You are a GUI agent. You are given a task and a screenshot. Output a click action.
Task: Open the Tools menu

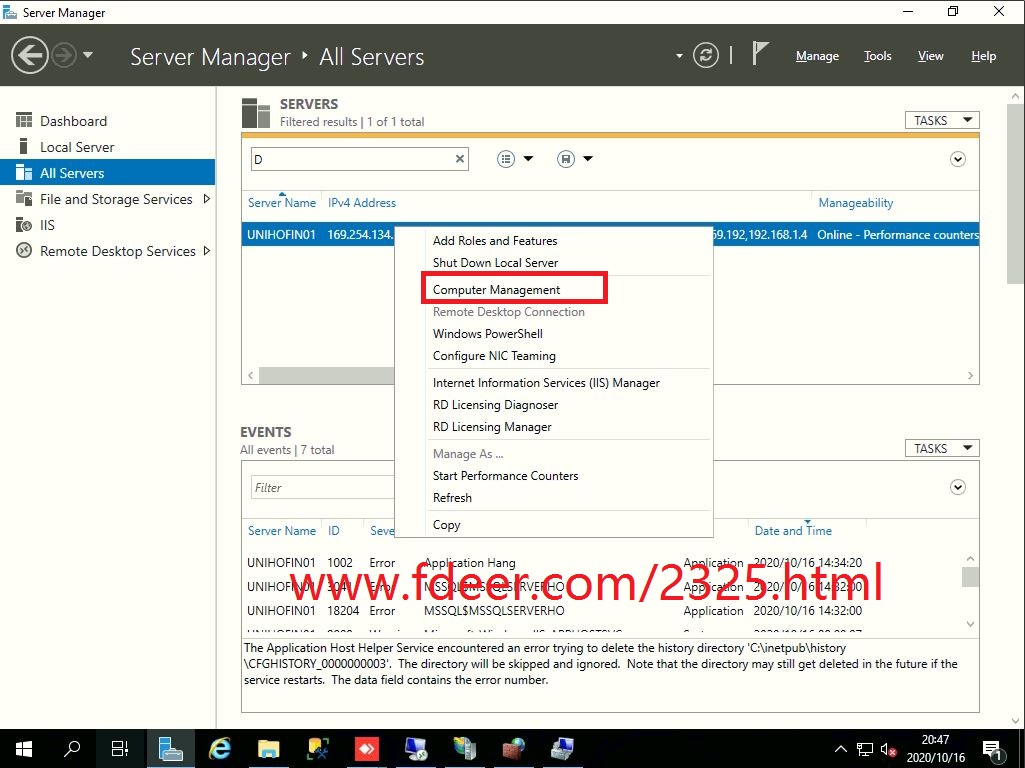pos(877,56)
